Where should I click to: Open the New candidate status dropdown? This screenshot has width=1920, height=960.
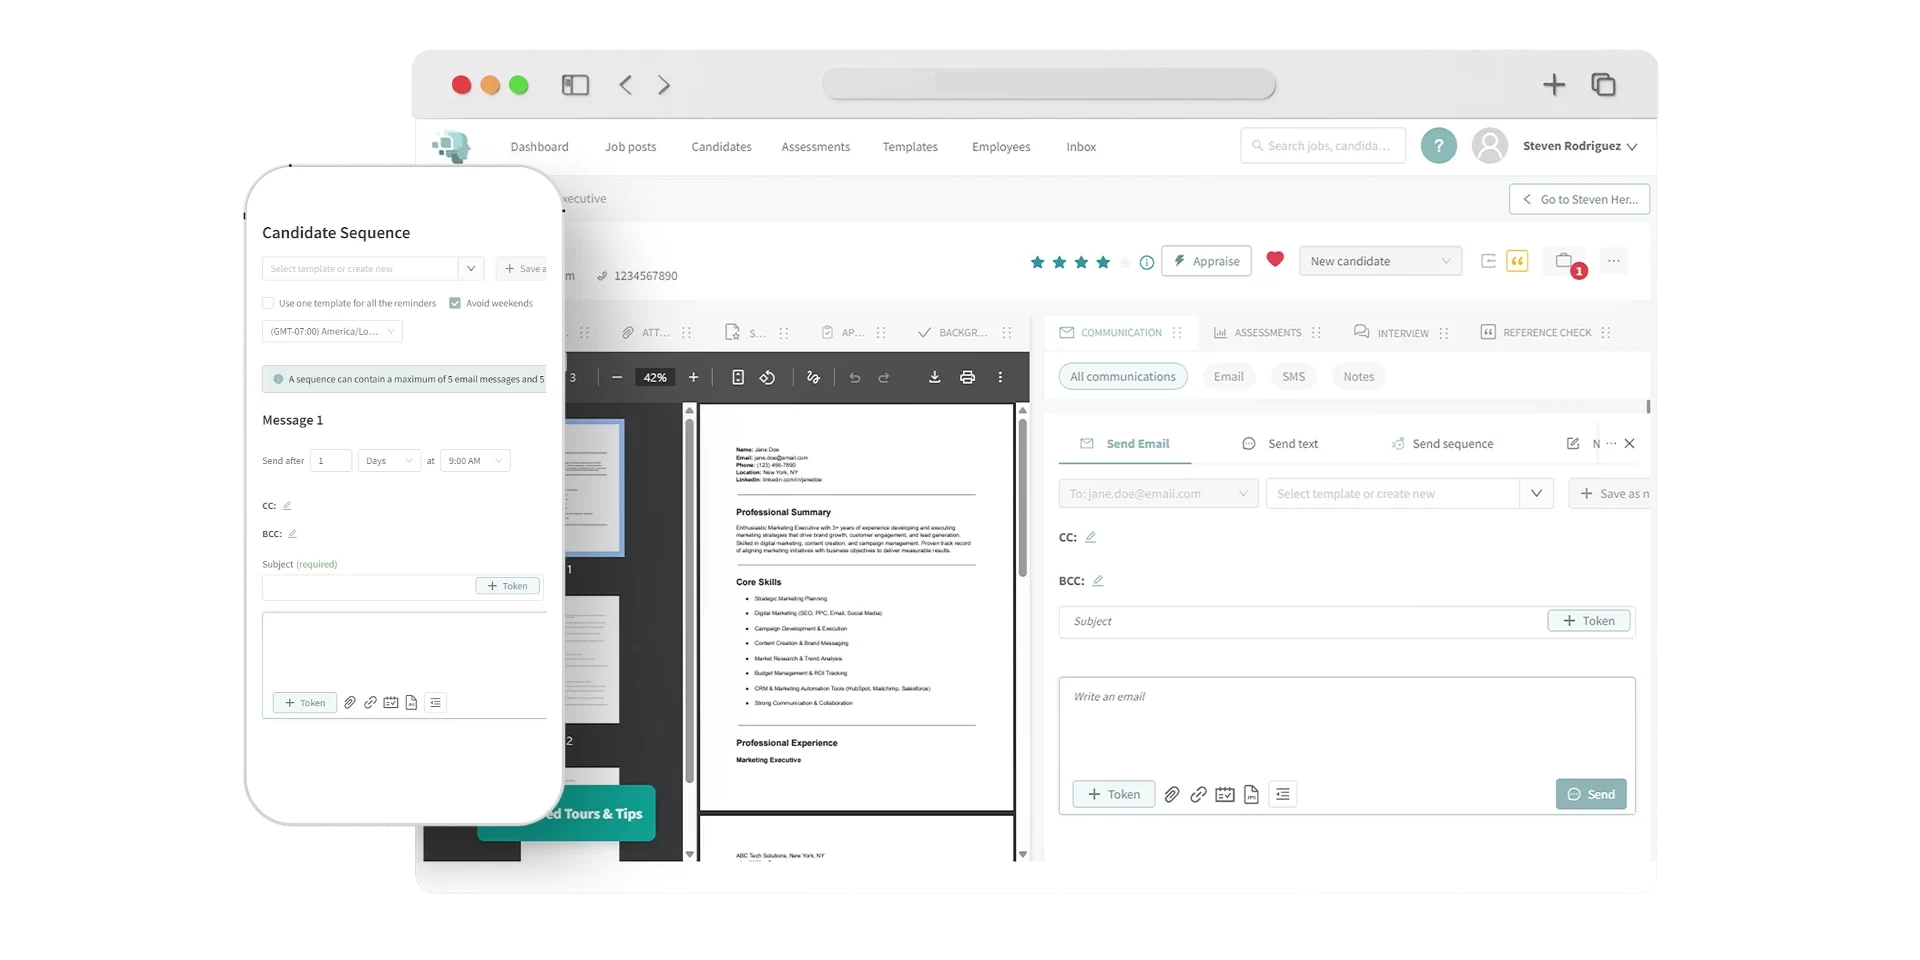[1379, 261]
